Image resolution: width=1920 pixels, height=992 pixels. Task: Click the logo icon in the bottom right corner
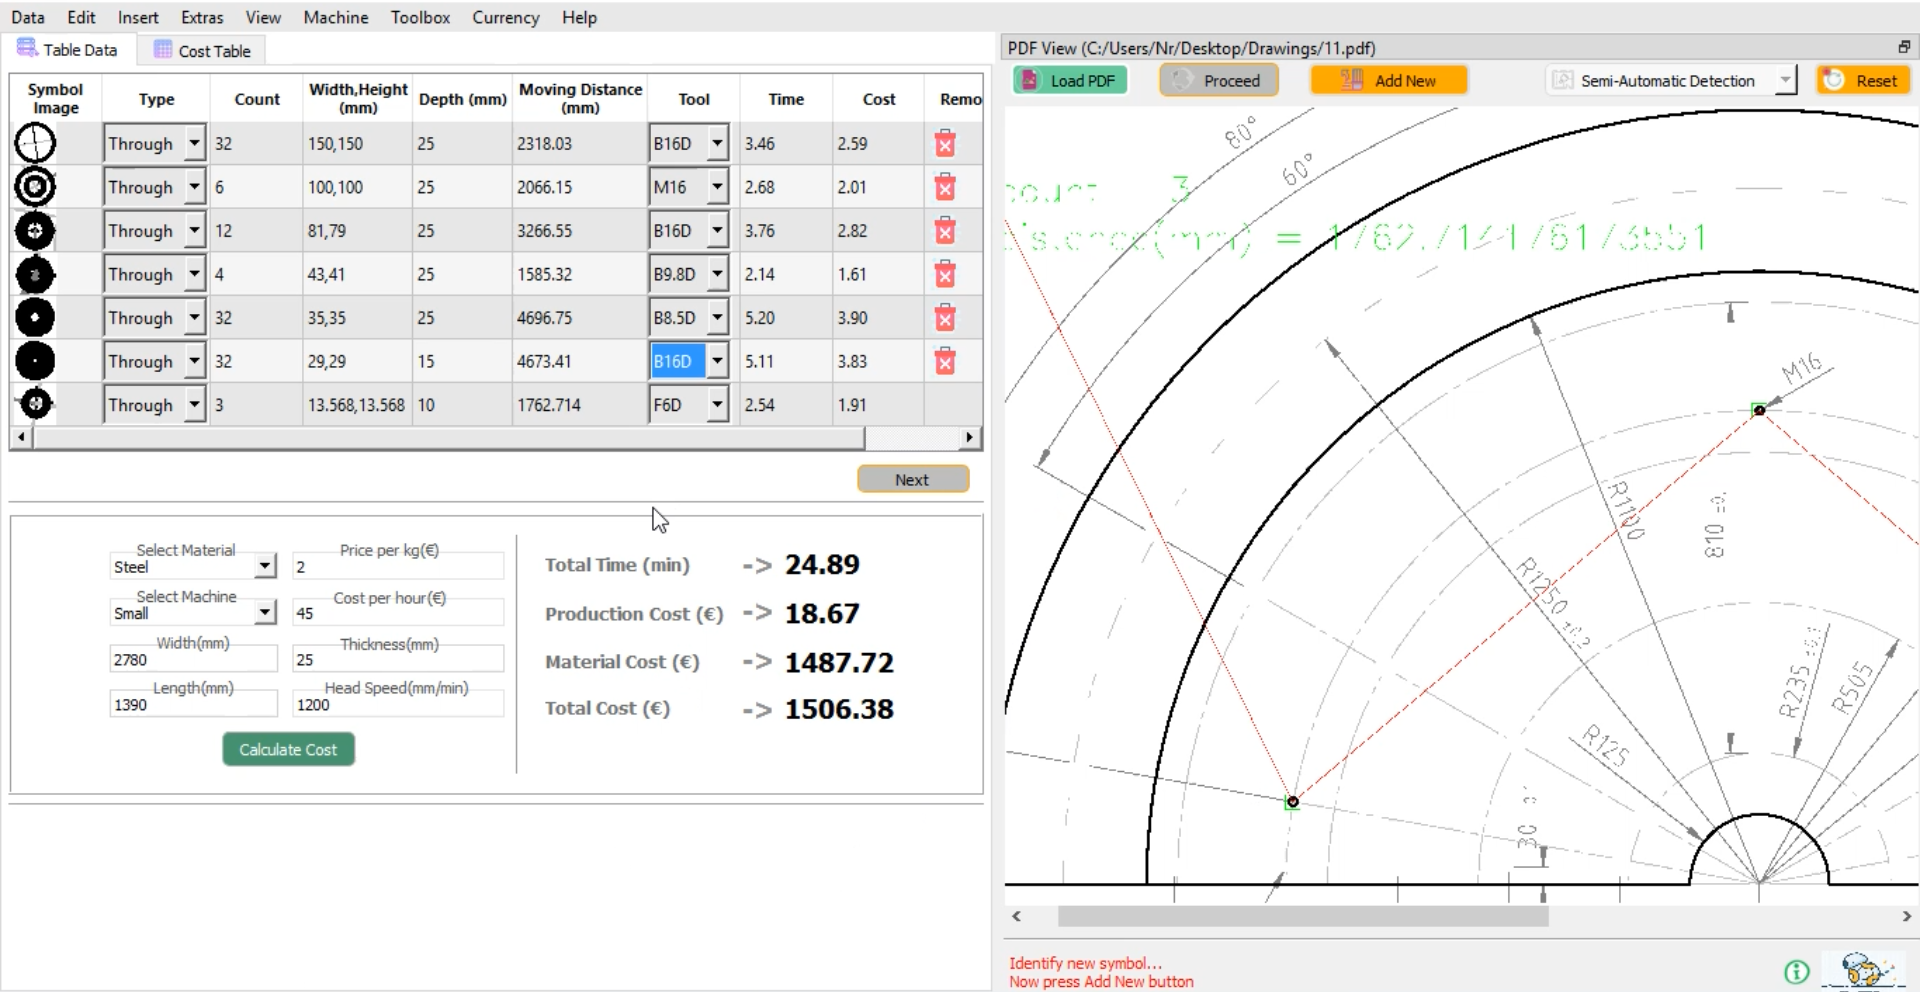tap(1863, 971)
